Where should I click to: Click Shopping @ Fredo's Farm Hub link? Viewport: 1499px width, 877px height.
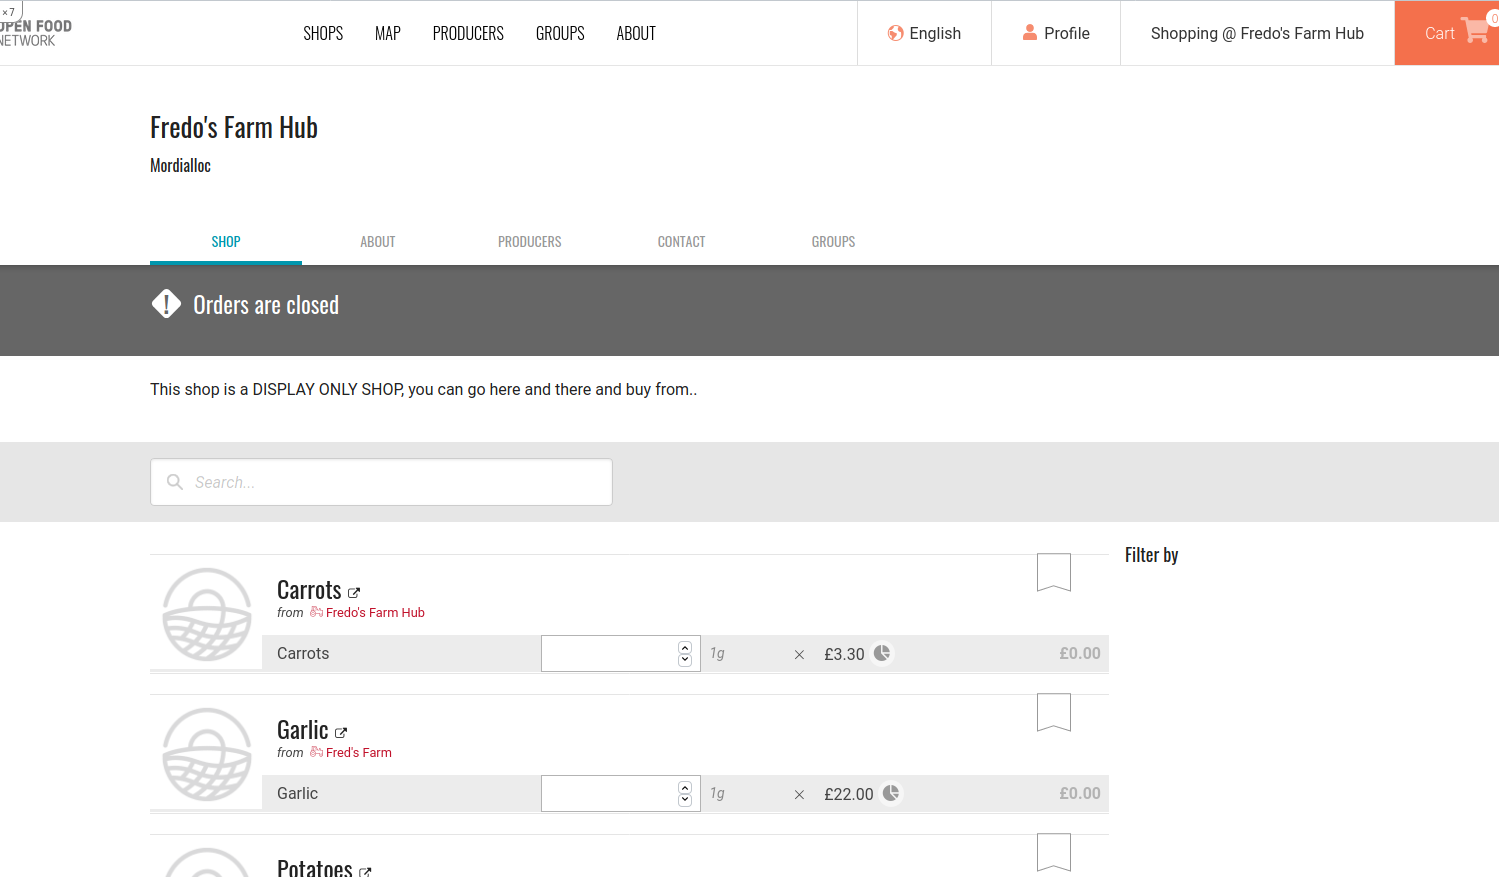click(1257, 33)
